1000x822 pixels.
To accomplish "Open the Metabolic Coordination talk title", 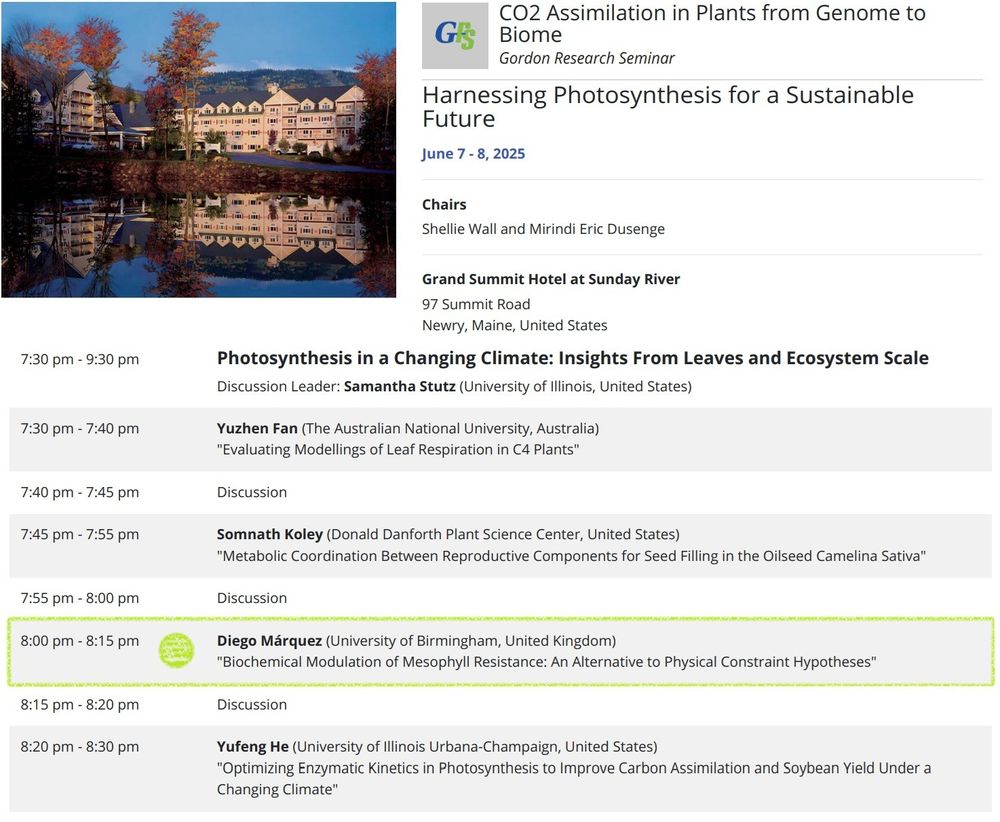I will click(x=571, y=555).
